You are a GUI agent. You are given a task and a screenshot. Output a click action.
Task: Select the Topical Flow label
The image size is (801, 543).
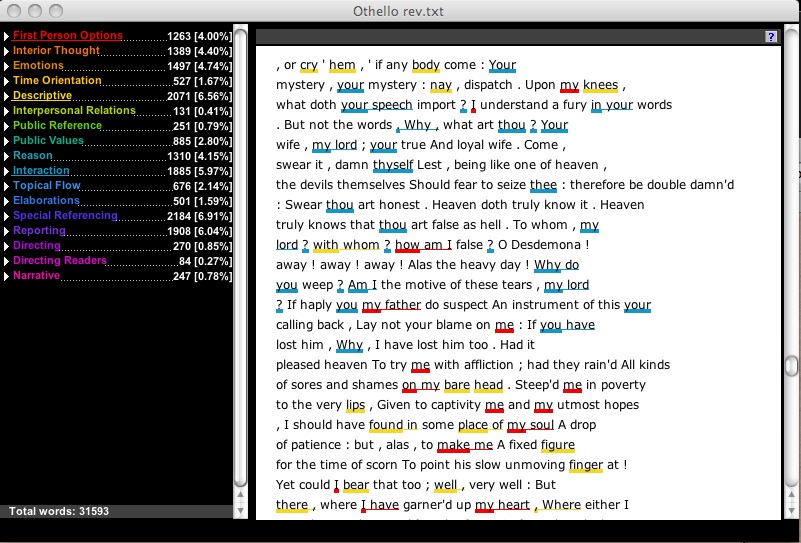coord(46,185)
